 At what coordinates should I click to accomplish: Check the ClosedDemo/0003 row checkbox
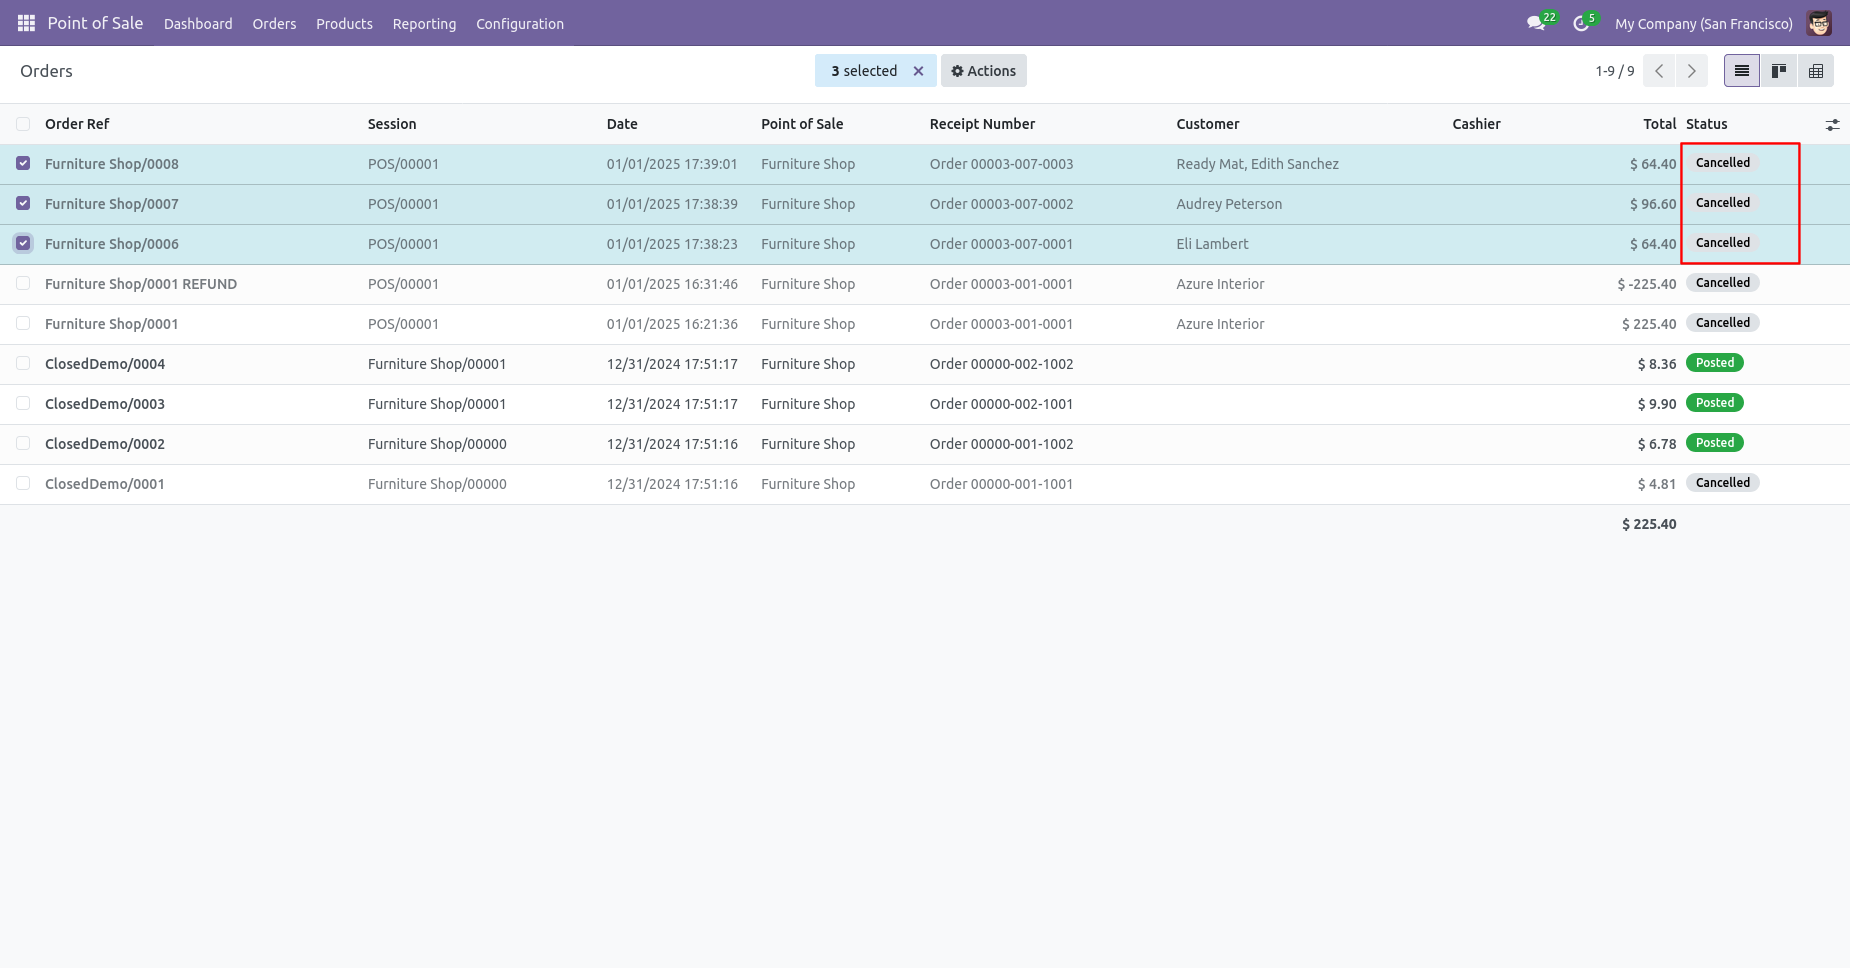pyautogui.click(x=23, y=403)
